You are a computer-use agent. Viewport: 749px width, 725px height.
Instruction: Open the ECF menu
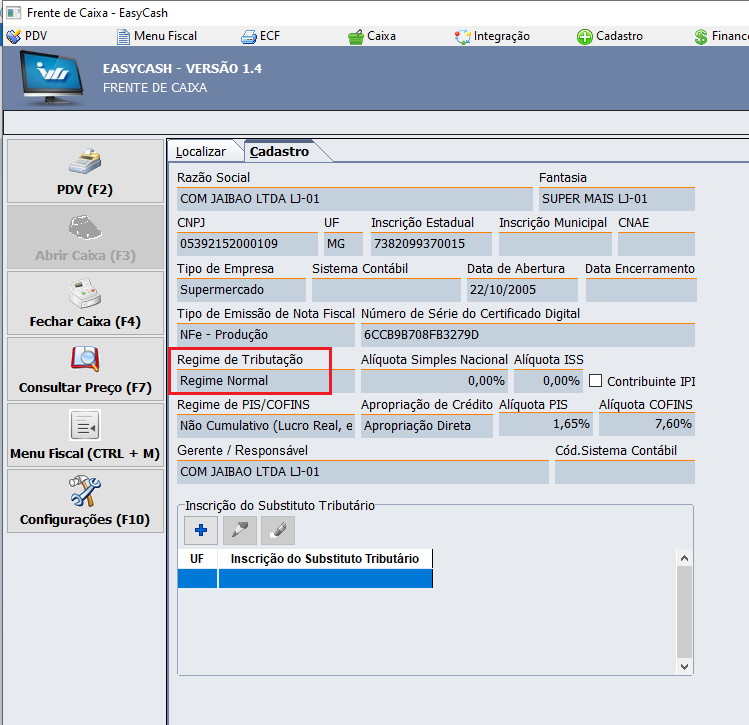coord(260,36)
